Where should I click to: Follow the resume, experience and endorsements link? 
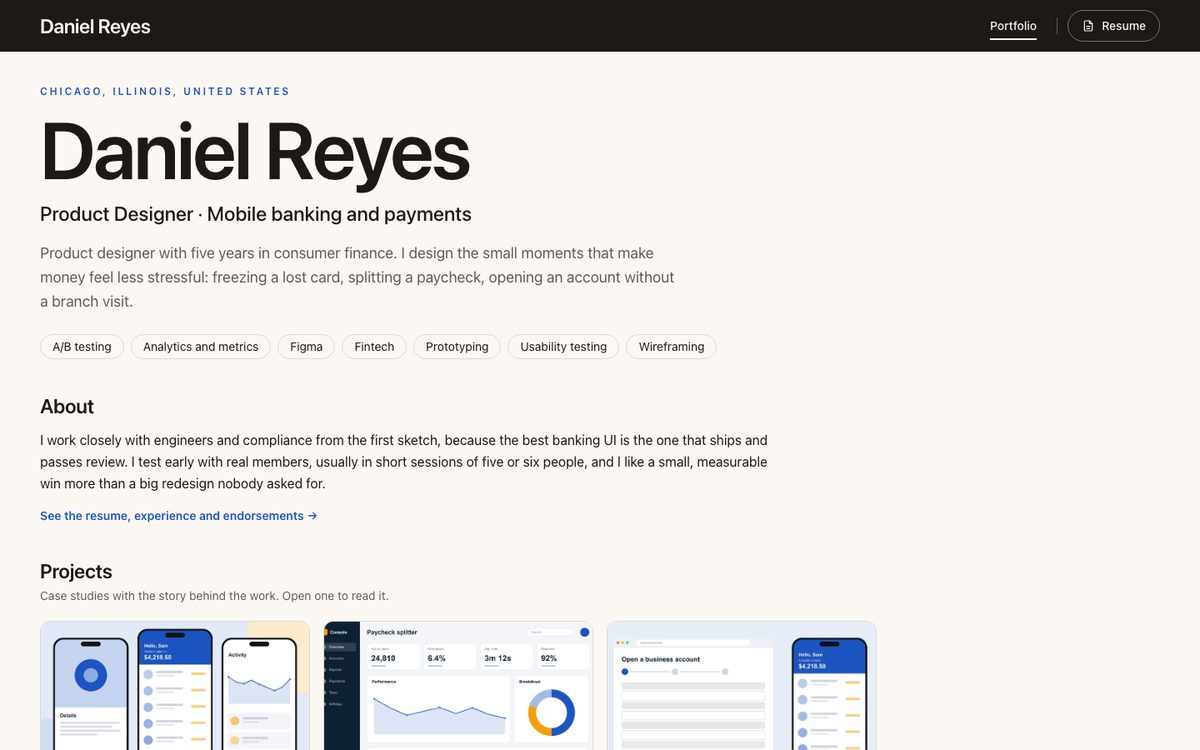click(x=179, y=516)
